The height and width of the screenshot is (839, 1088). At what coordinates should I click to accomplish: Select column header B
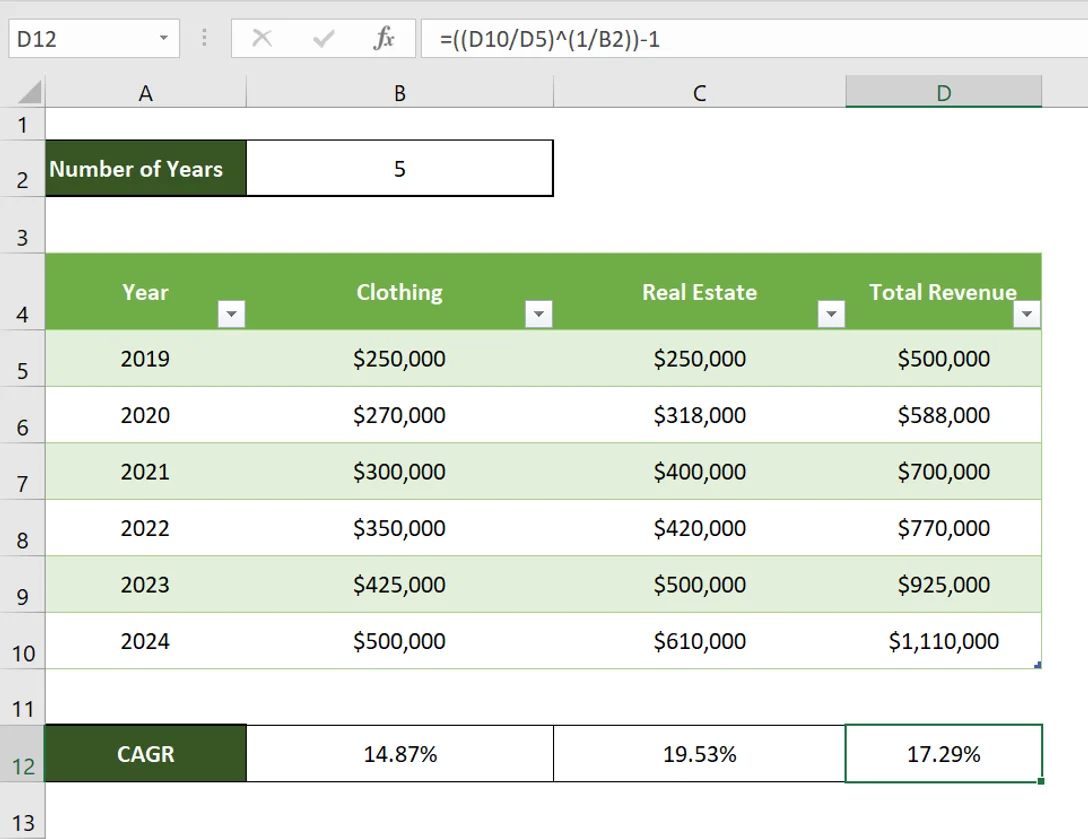[399, 91]
